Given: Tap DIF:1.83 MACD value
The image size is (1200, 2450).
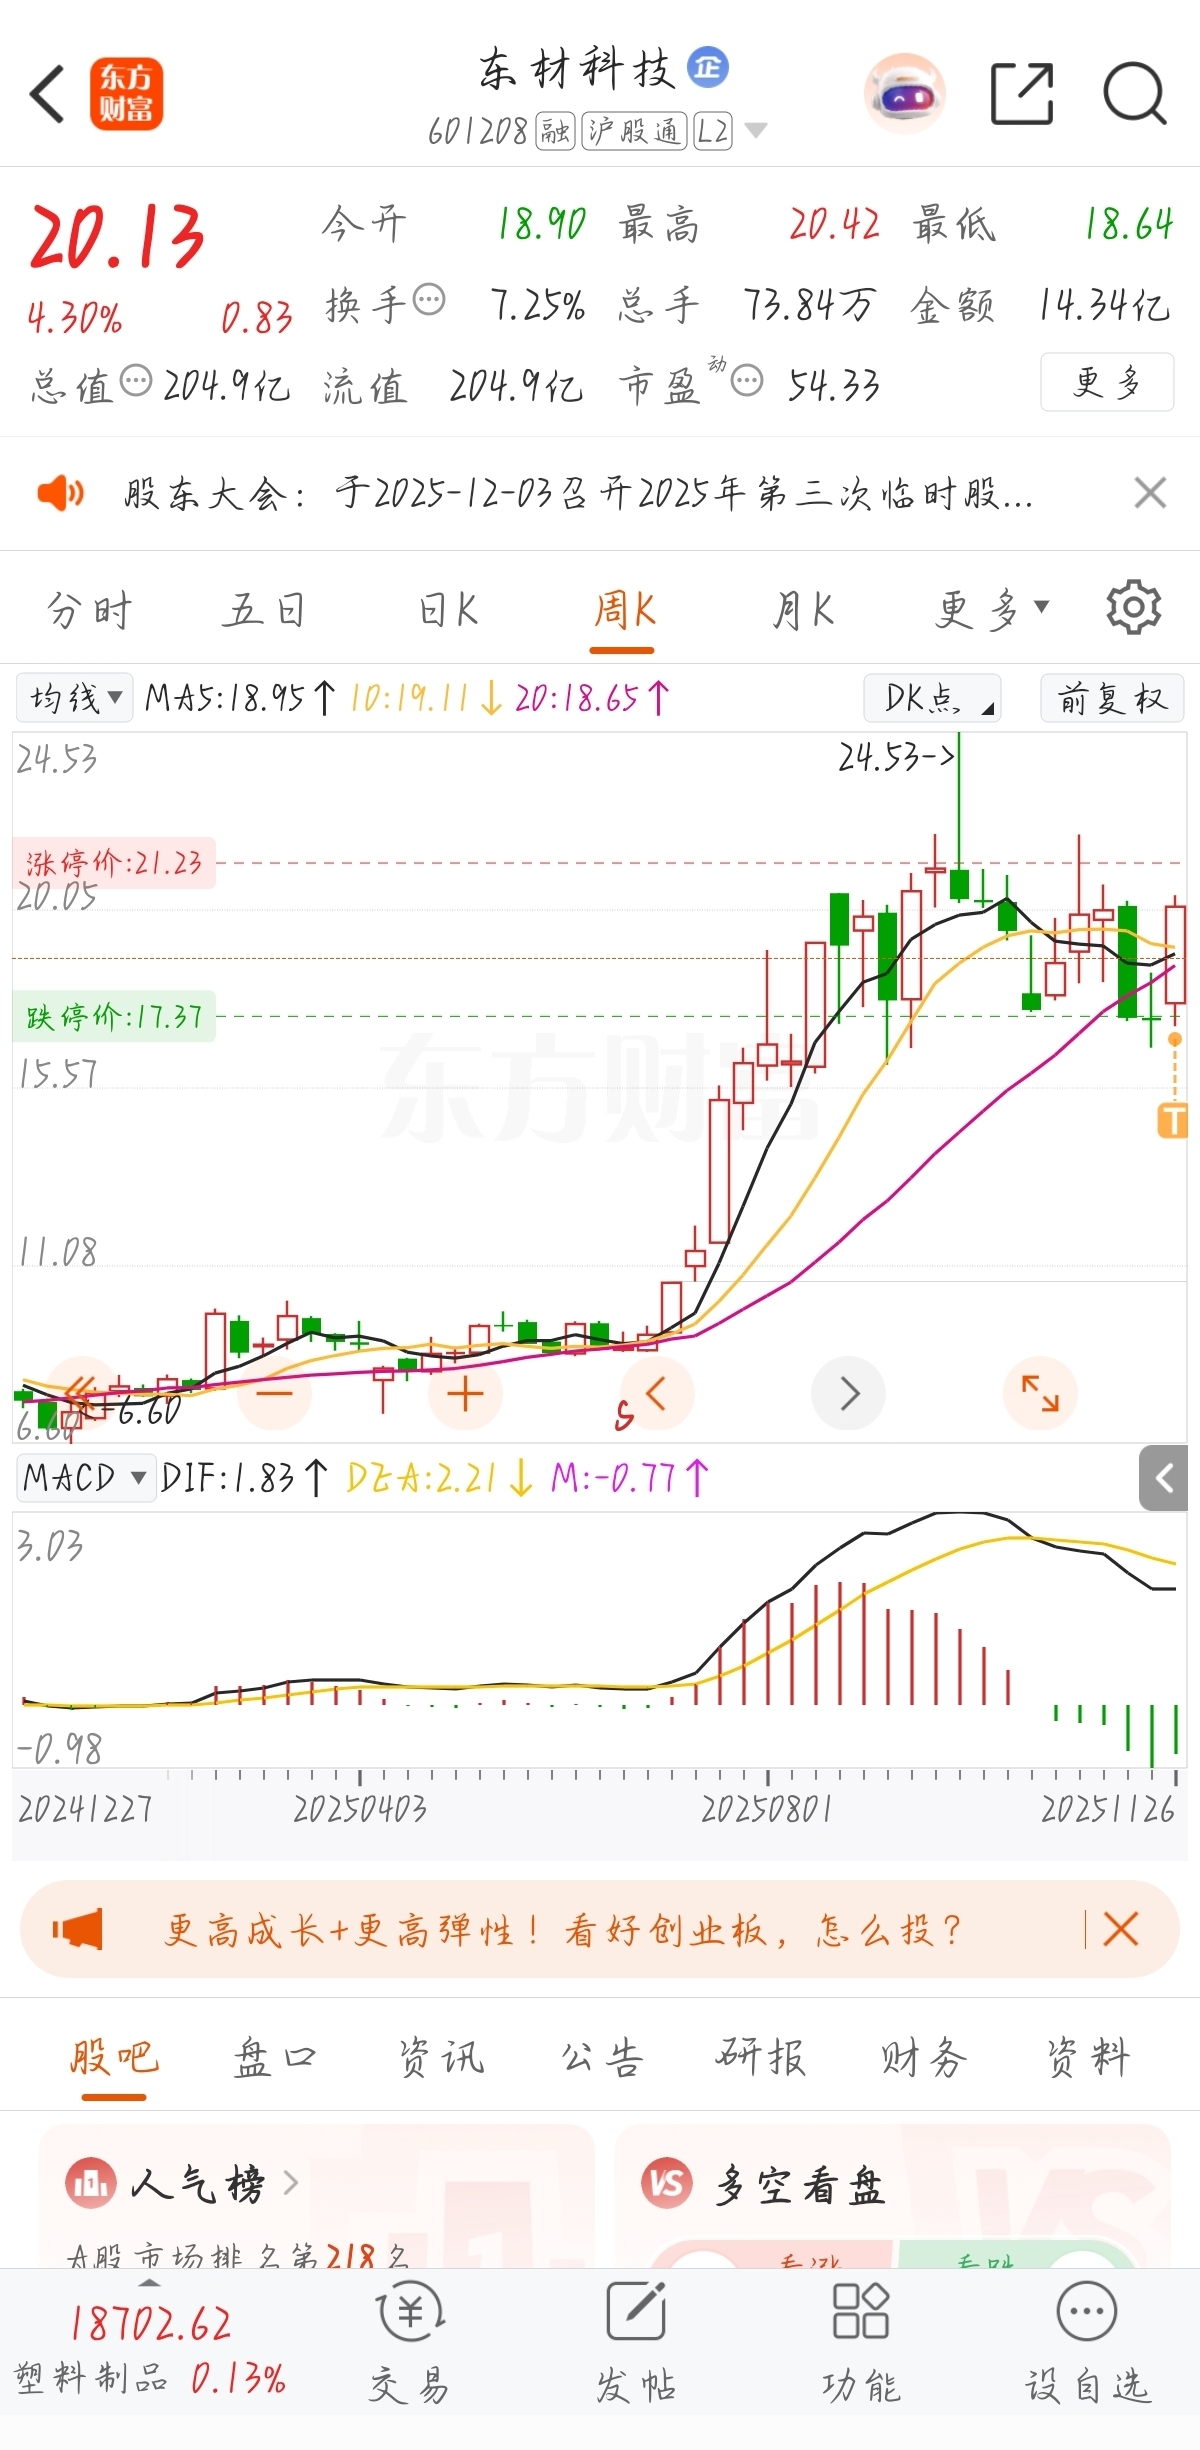Looking at the screenshot, I should 244,1478.
